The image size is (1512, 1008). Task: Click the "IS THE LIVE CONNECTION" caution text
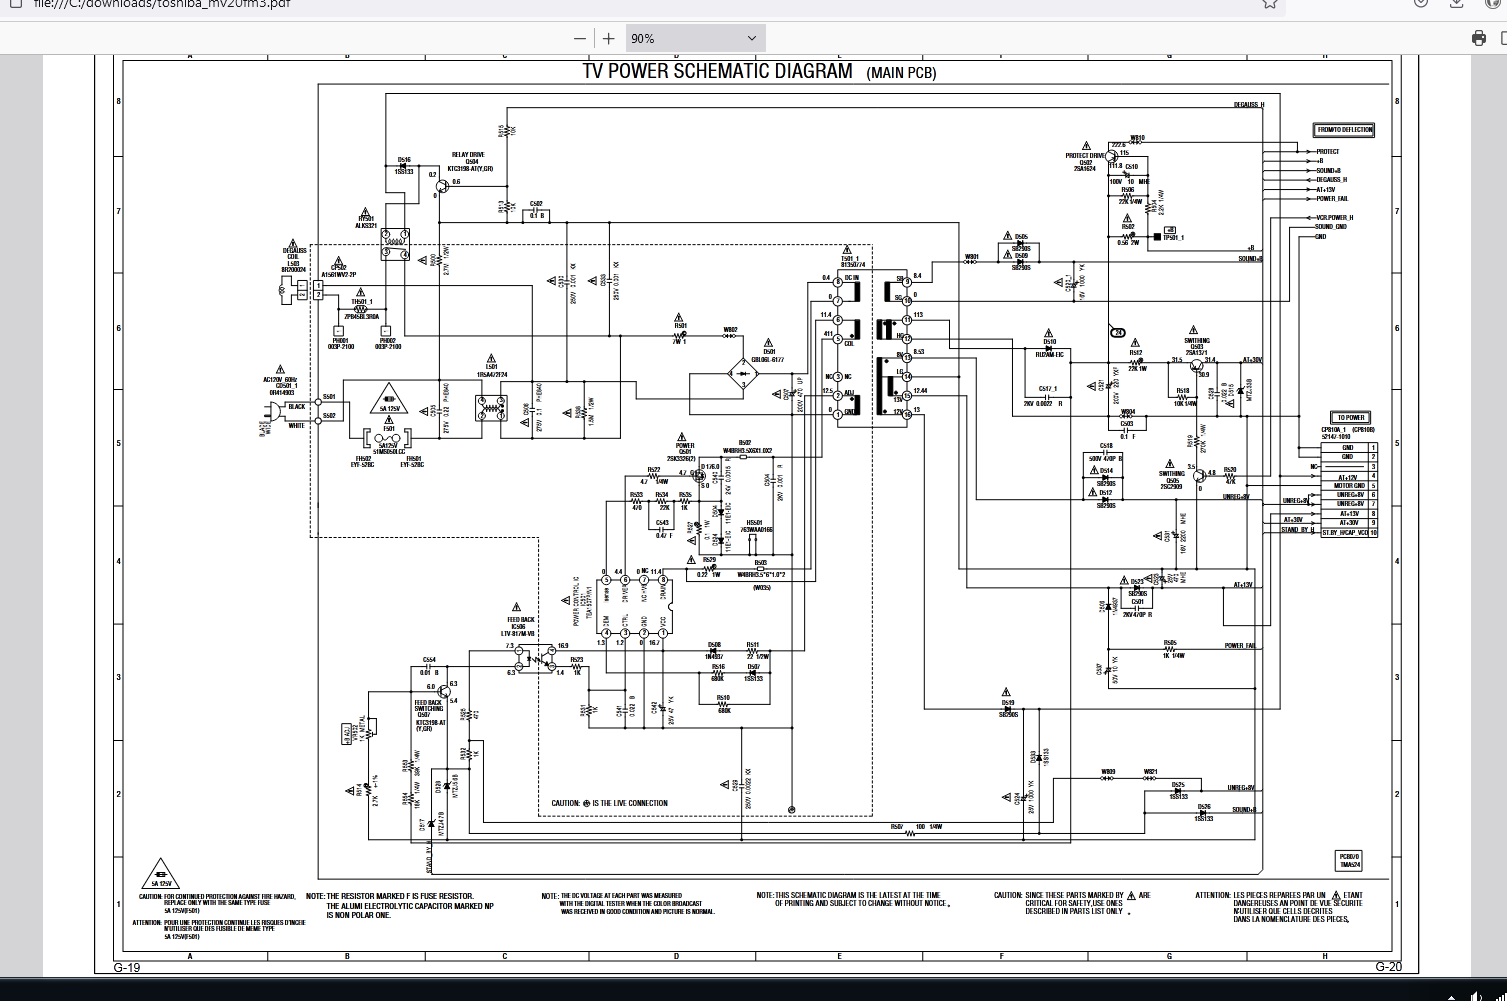click(630, 803)
